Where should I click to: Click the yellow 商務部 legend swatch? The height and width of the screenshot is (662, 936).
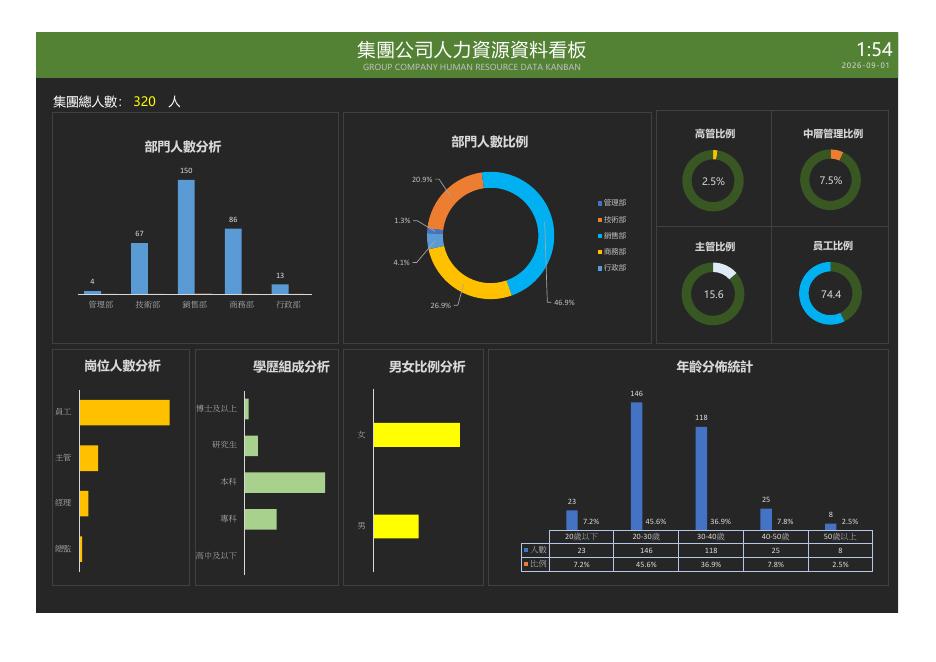pyautogui.click(x=600, y=252)
